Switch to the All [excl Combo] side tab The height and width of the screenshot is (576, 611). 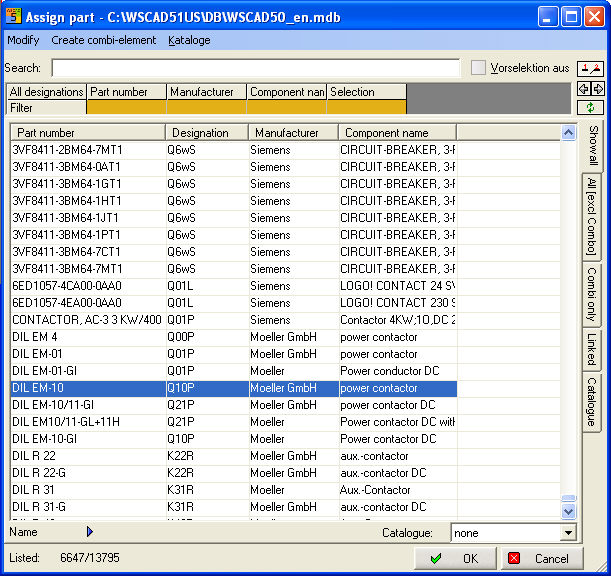592,217
